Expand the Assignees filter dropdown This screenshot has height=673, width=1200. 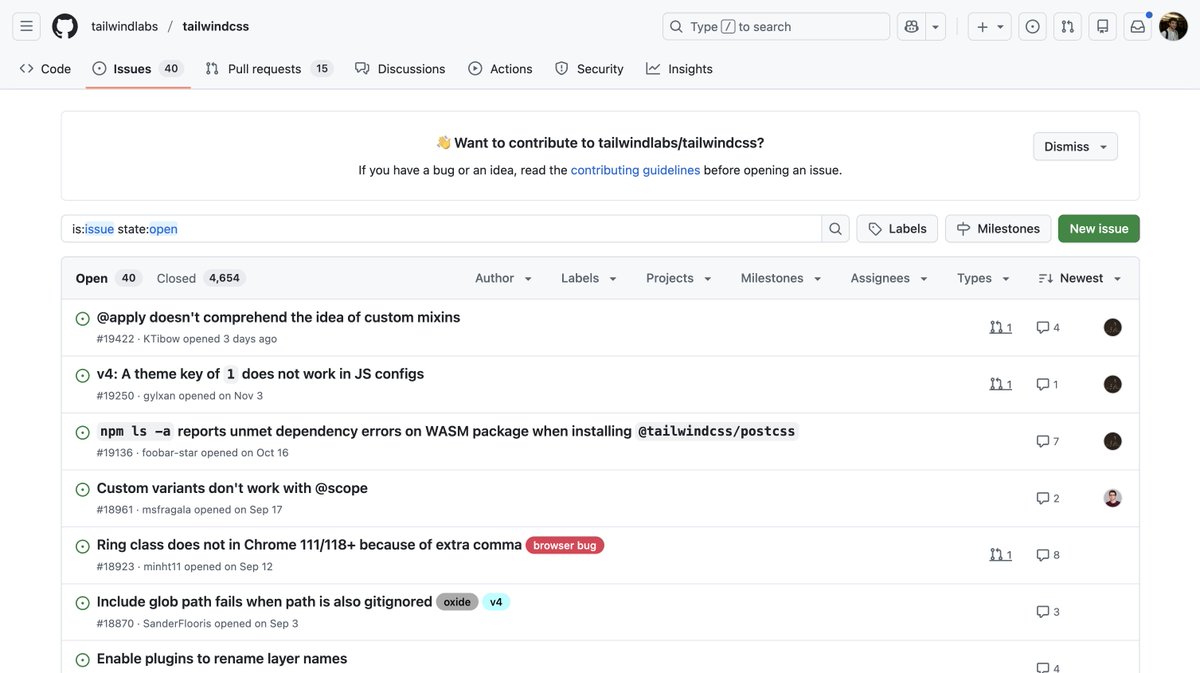889,278
